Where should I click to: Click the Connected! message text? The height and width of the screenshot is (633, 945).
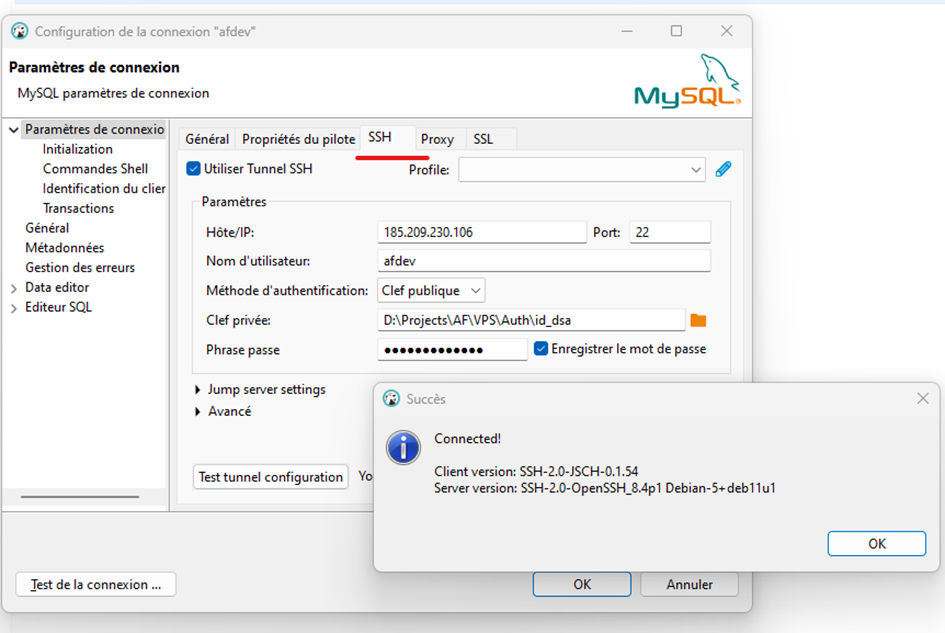468,439
